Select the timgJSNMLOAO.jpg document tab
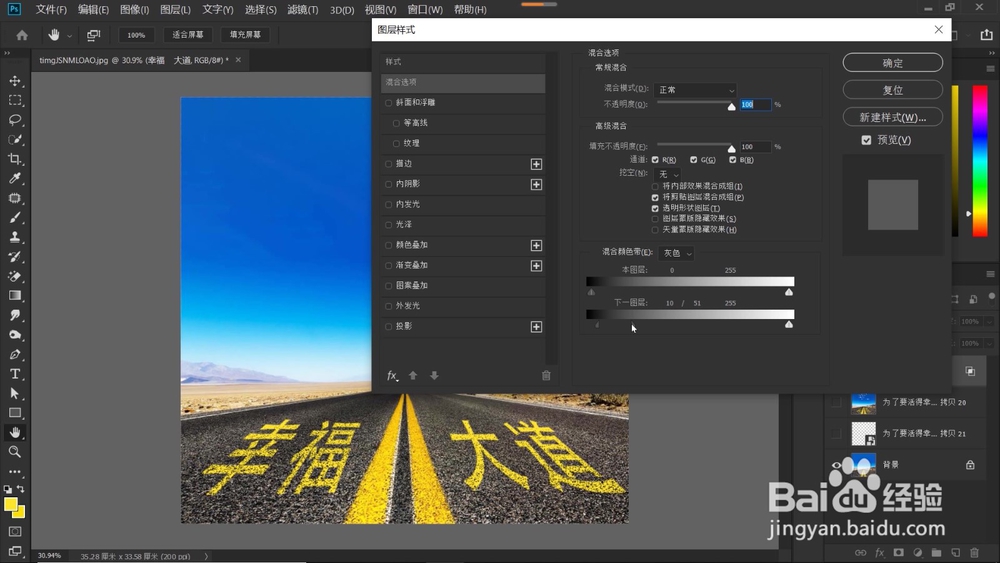The height and width of the screenshot is (563, 1000). pyautogui.click(x=134, y=60)
